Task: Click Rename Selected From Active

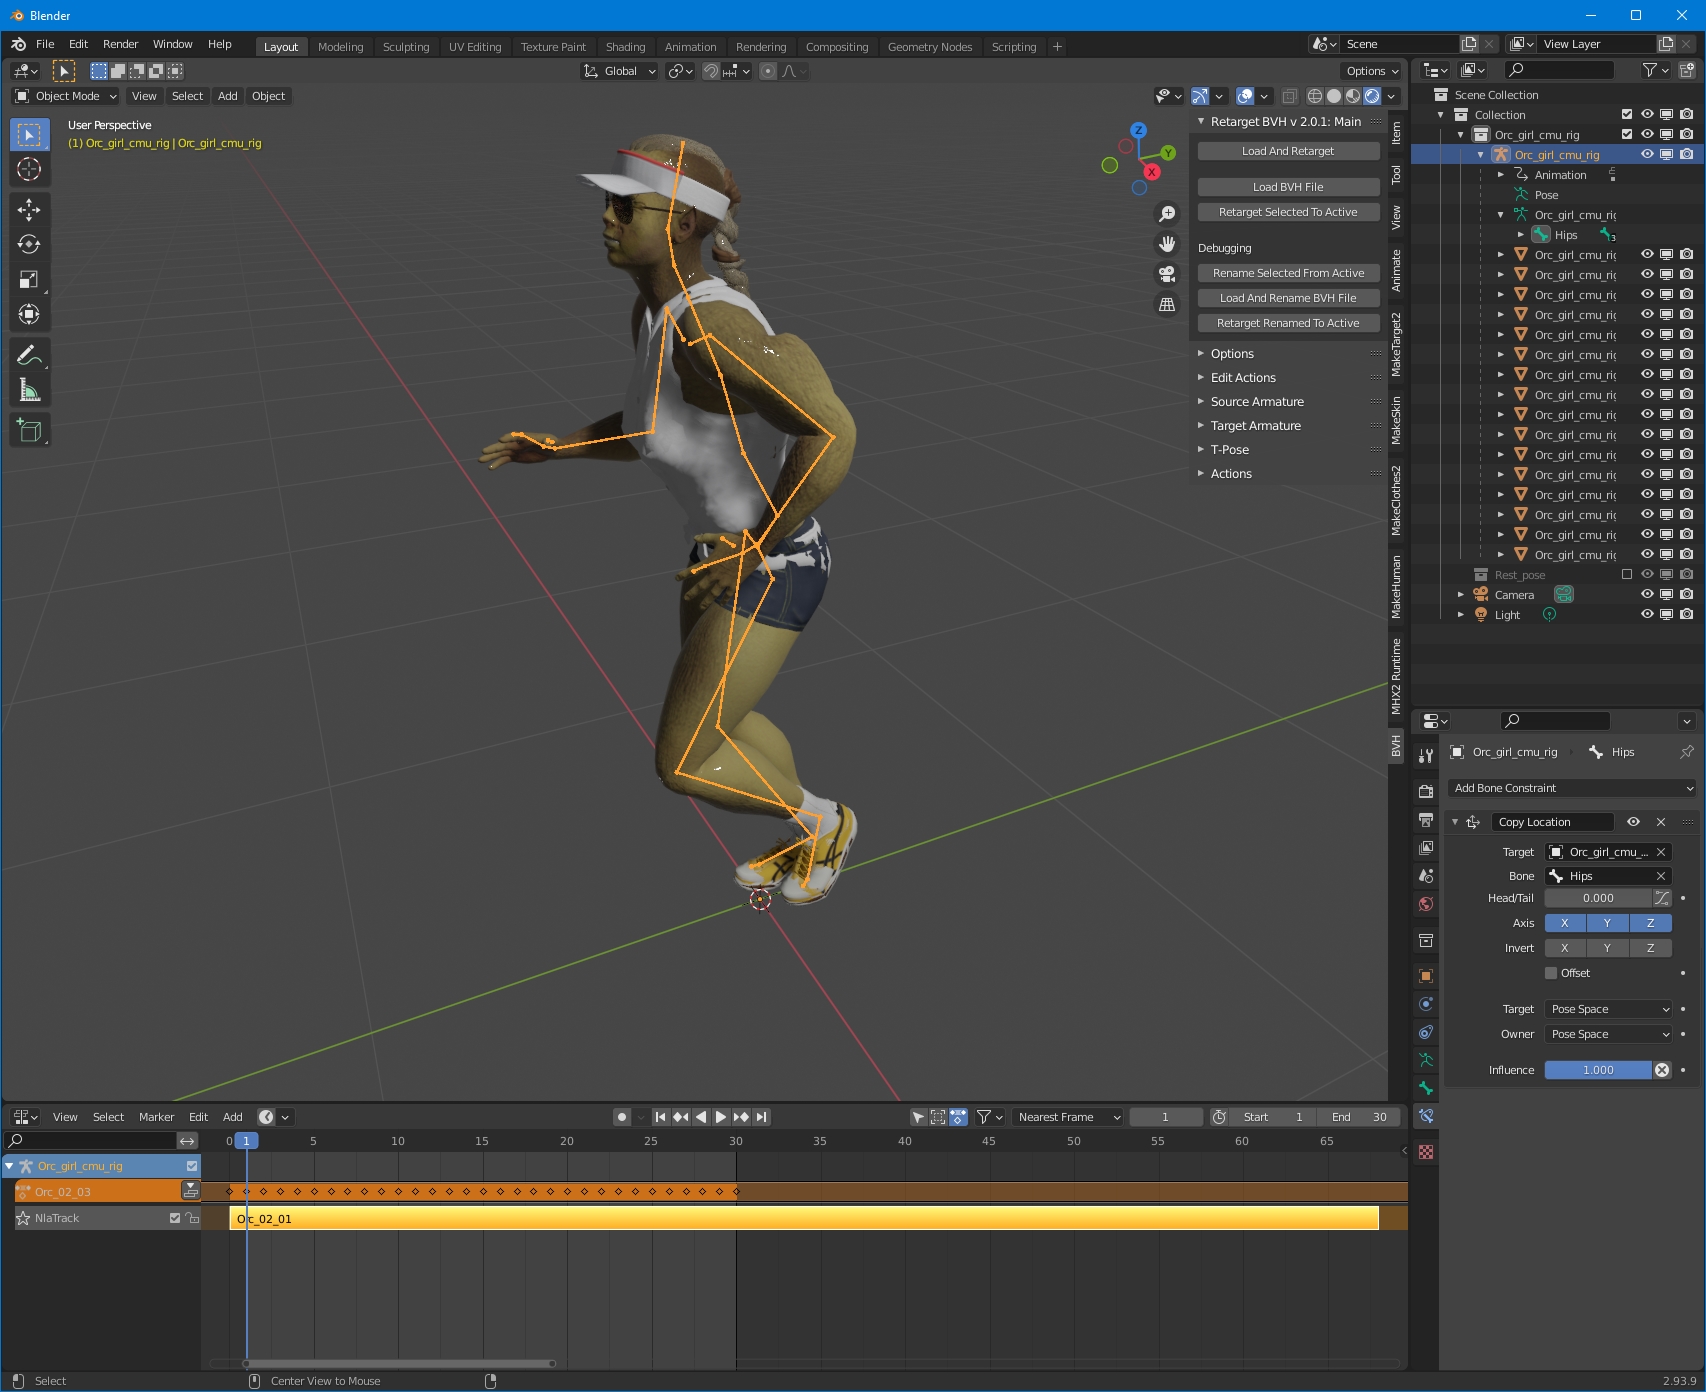Action: point(1288,273)
